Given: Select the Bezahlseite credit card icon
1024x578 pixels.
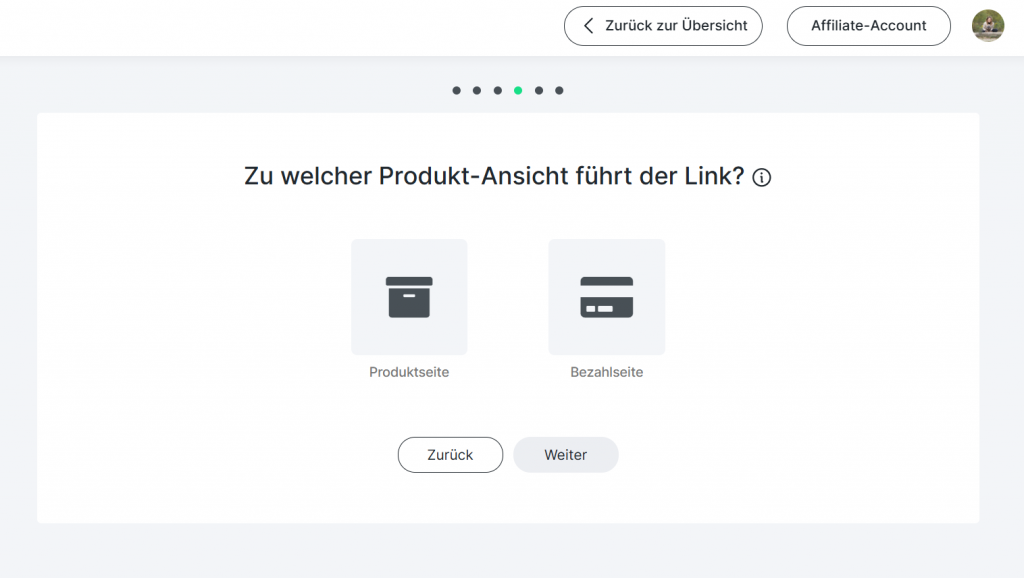Looking at the screenshot, I should coord(606,297).
